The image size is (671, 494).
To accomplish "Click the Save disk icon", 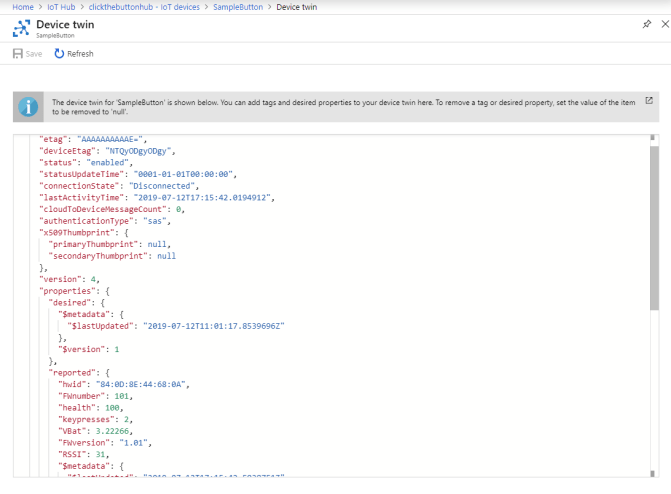I will coord(17,53).
